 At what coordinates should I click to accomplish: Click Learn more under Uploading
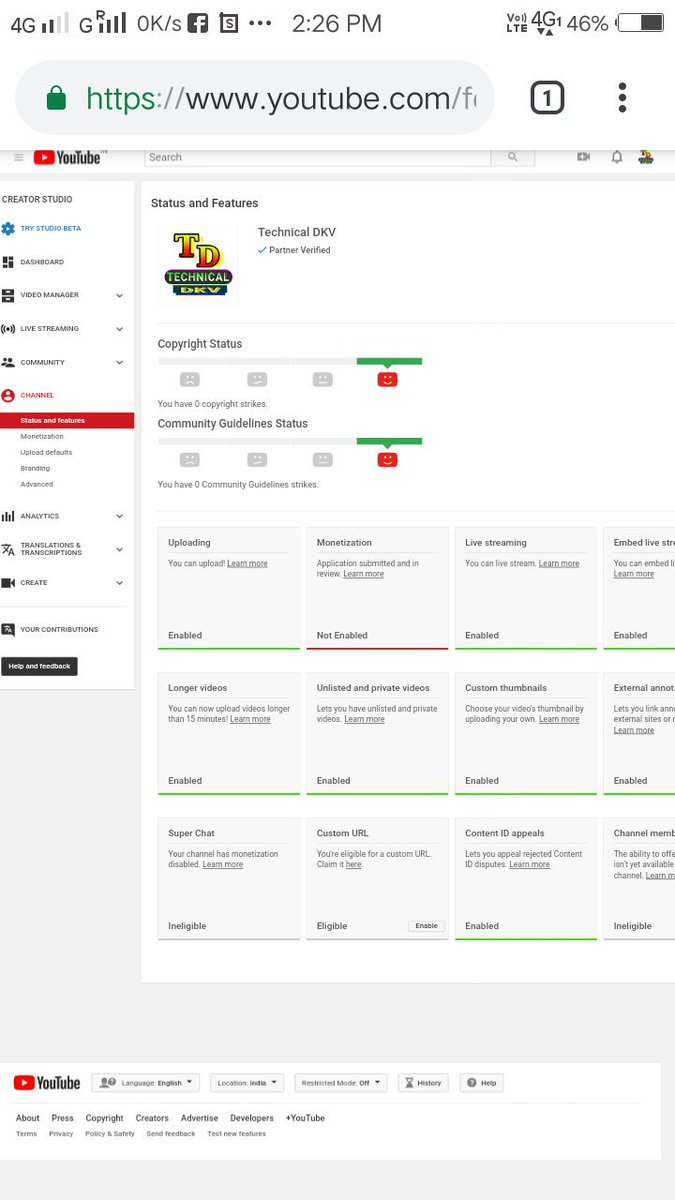(247, 564)
